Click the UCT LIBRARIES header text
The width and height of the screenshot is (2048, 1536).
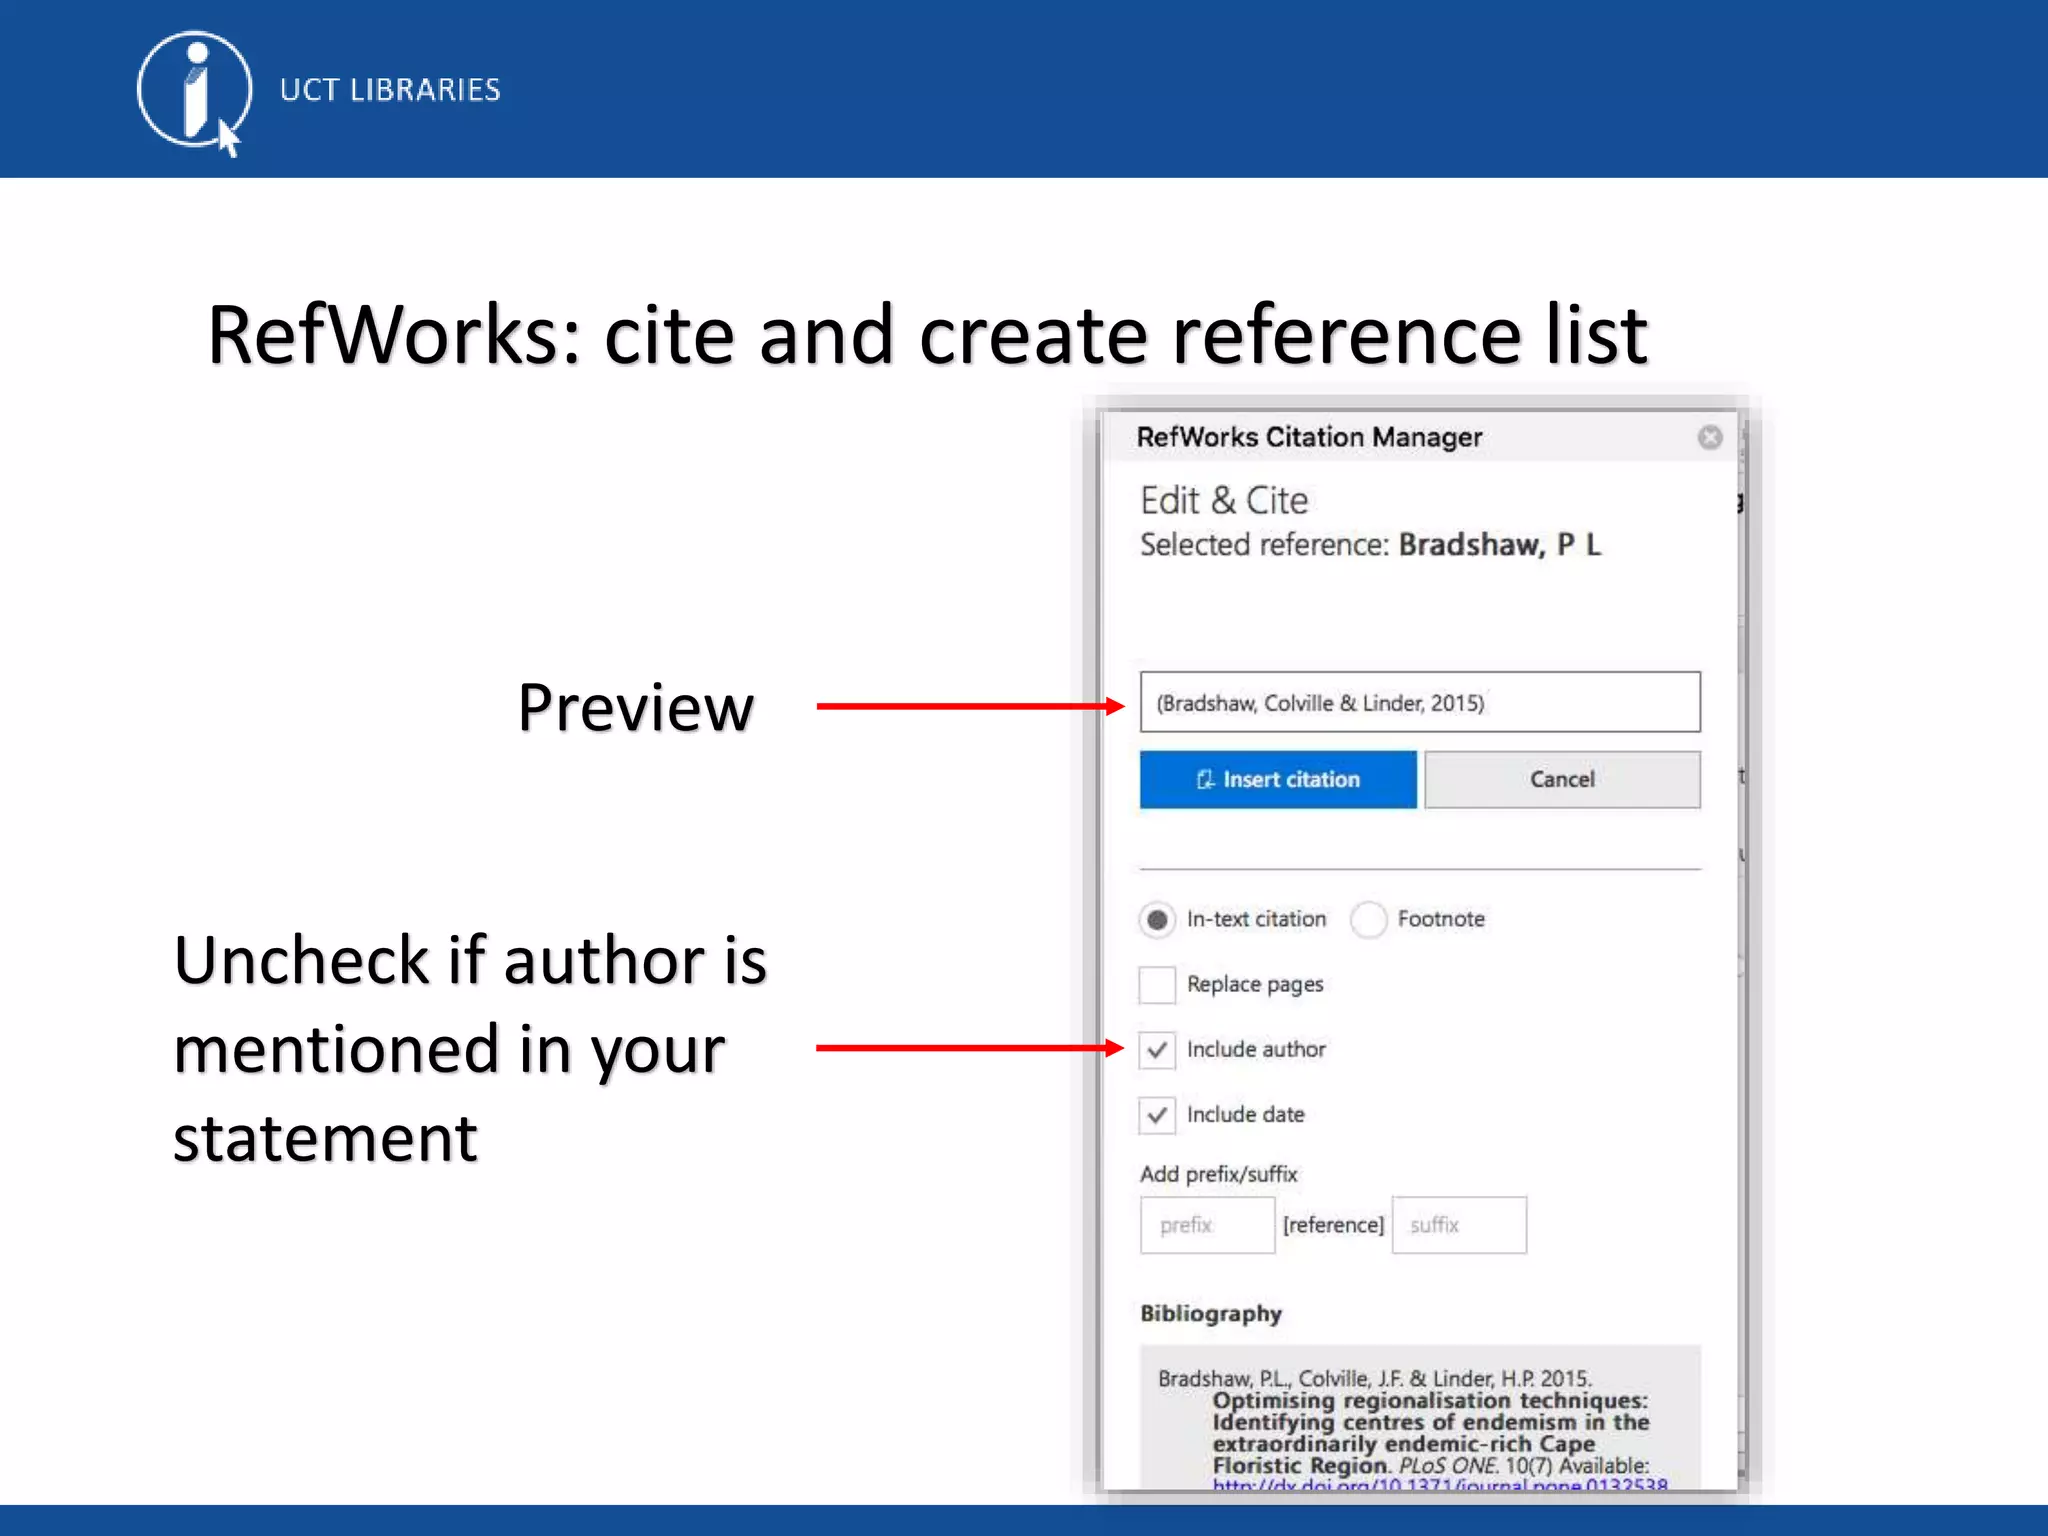390,90
